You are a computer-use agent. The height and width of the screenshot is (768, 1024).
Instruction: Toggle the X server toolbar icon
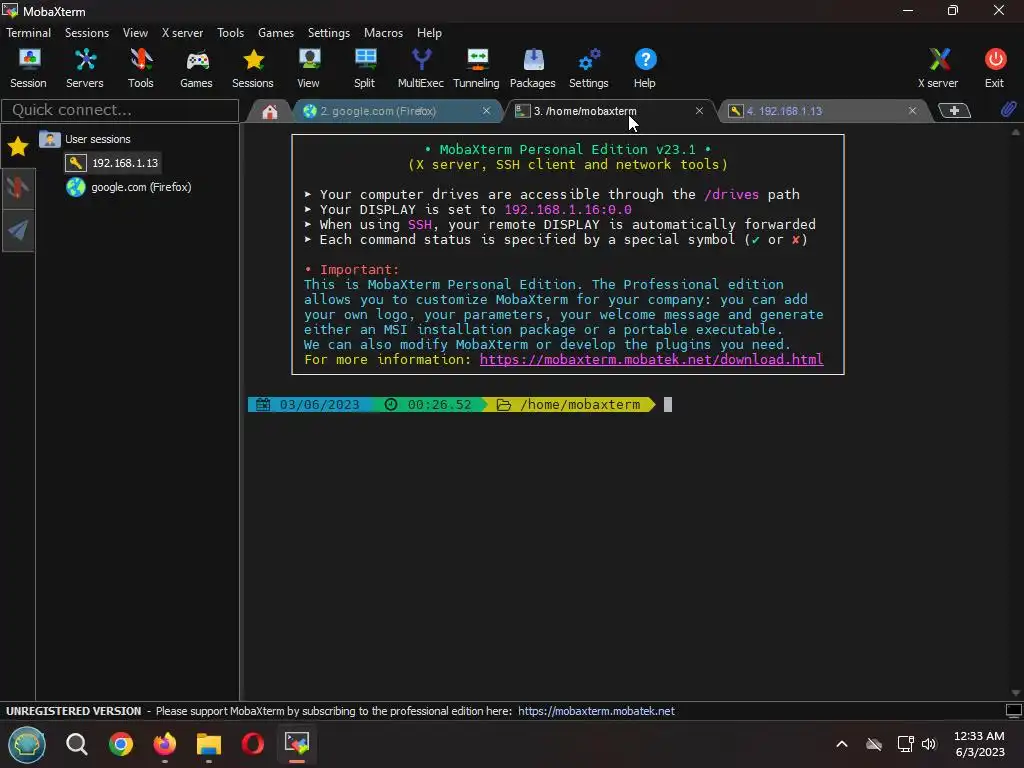[x=938, y=68]
